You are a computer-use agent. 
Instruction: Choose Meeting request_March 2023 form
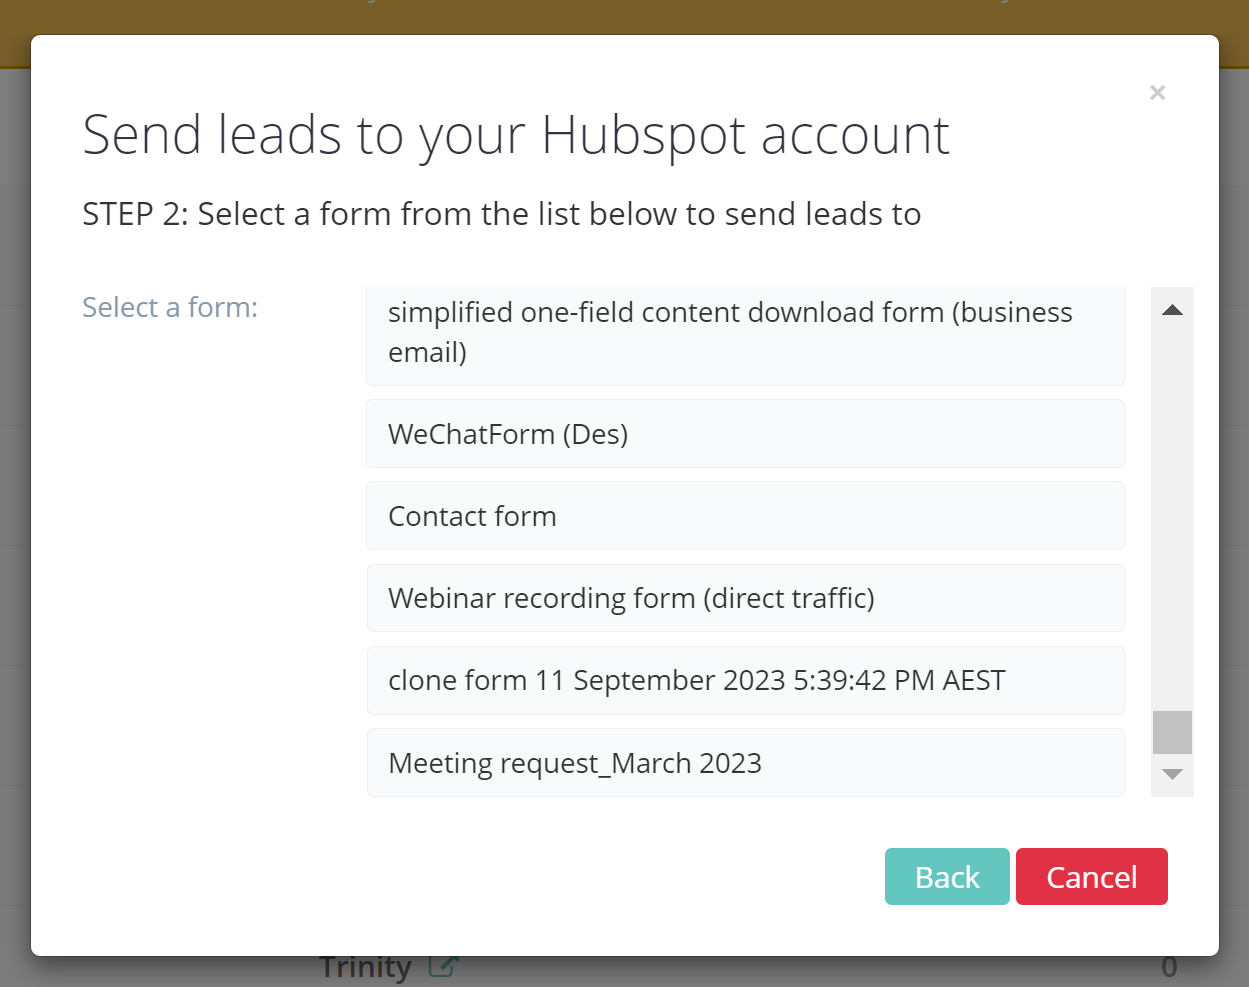745,763
